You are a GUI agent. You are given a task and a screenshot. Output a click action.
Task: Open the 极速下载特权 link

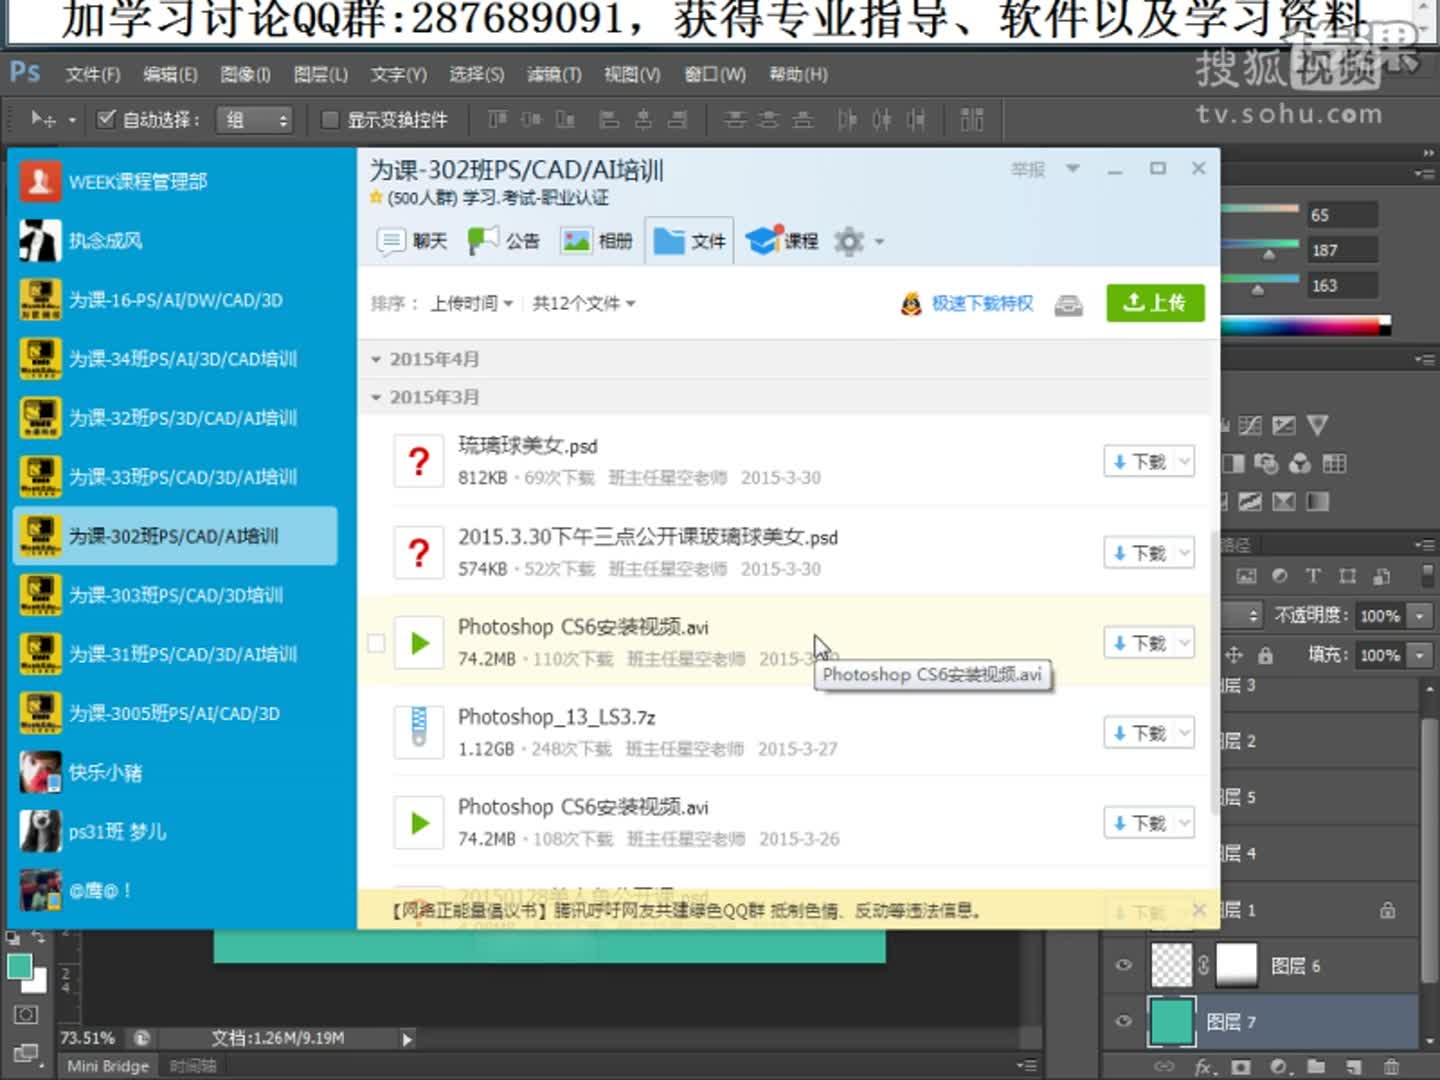[x=982, y=303]
